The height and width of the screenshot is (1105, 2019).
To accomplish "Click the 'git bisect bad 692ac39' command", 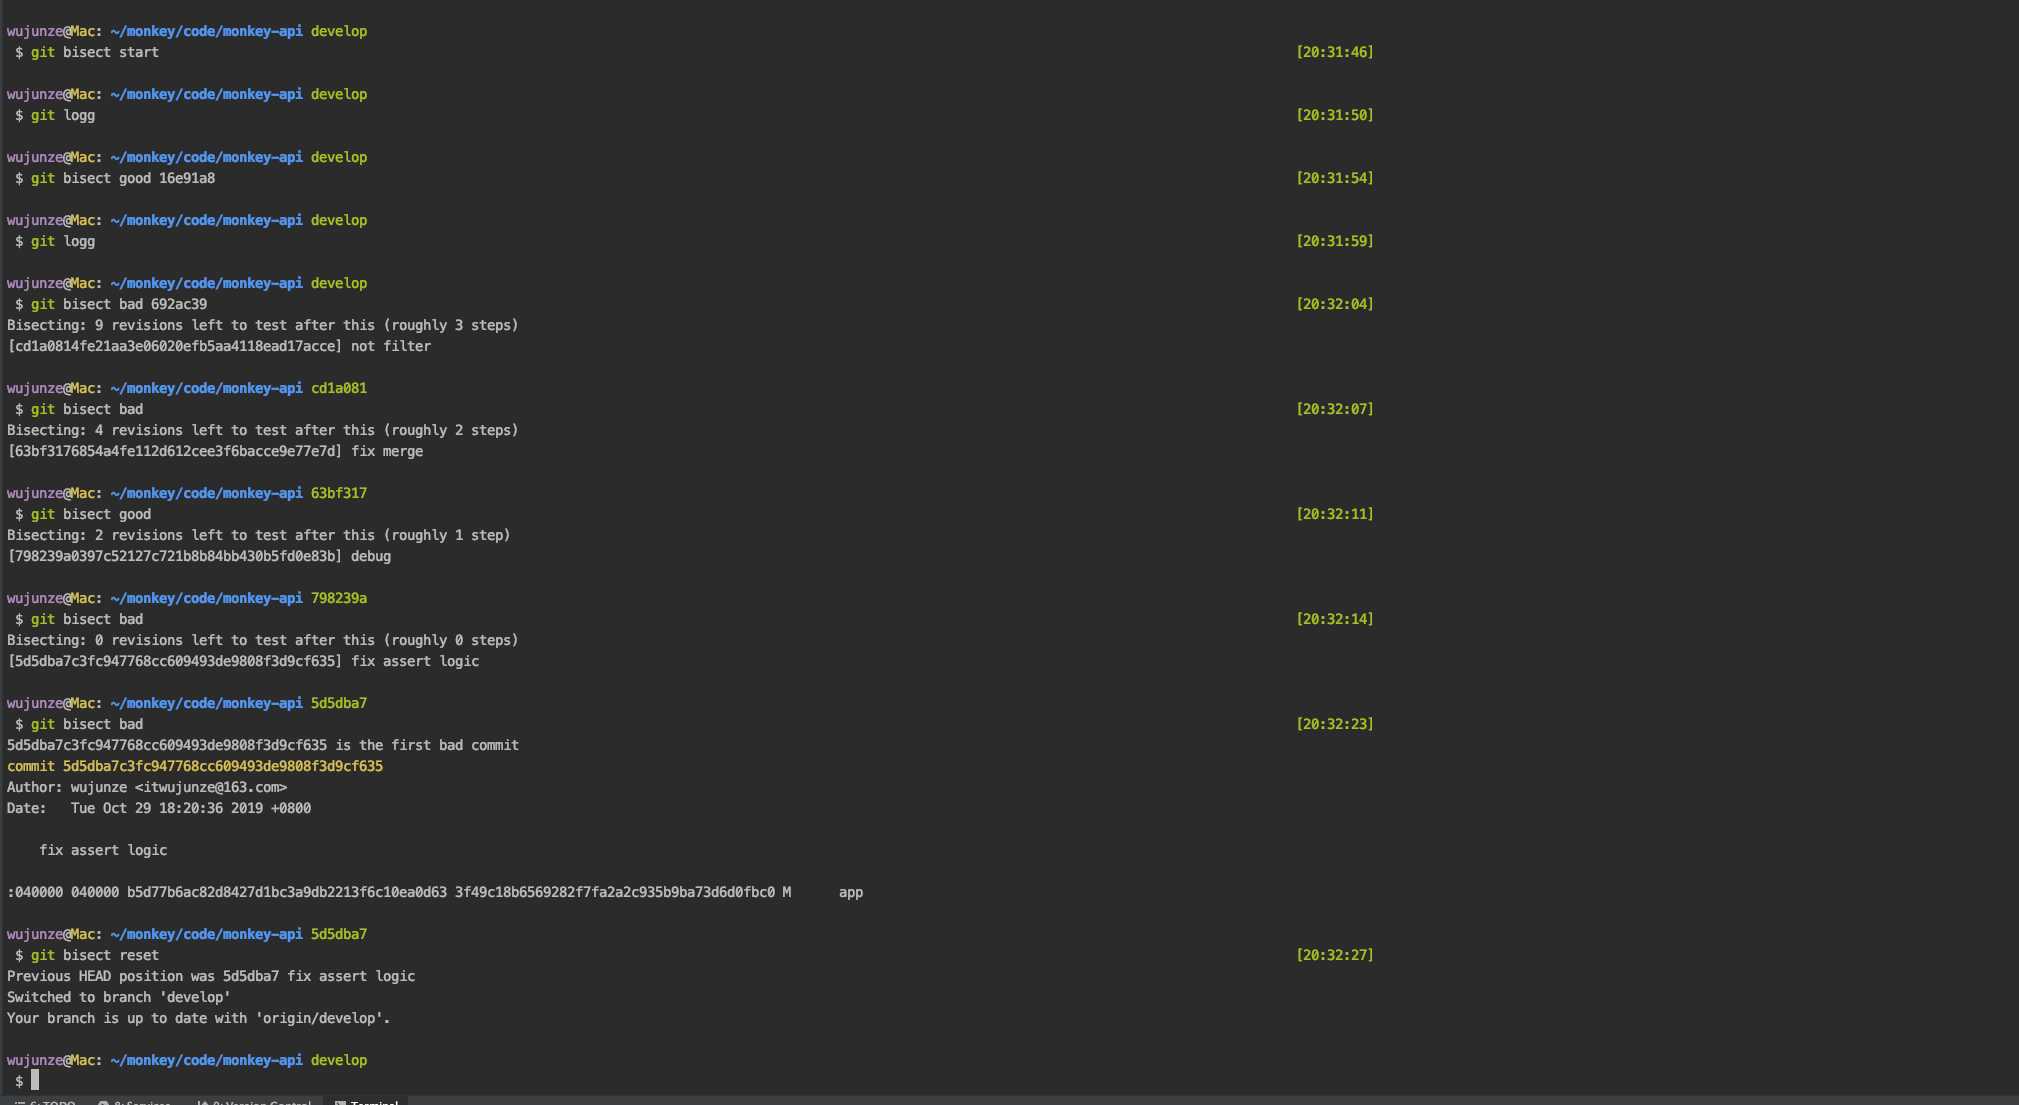I will [x=119, y=304].
